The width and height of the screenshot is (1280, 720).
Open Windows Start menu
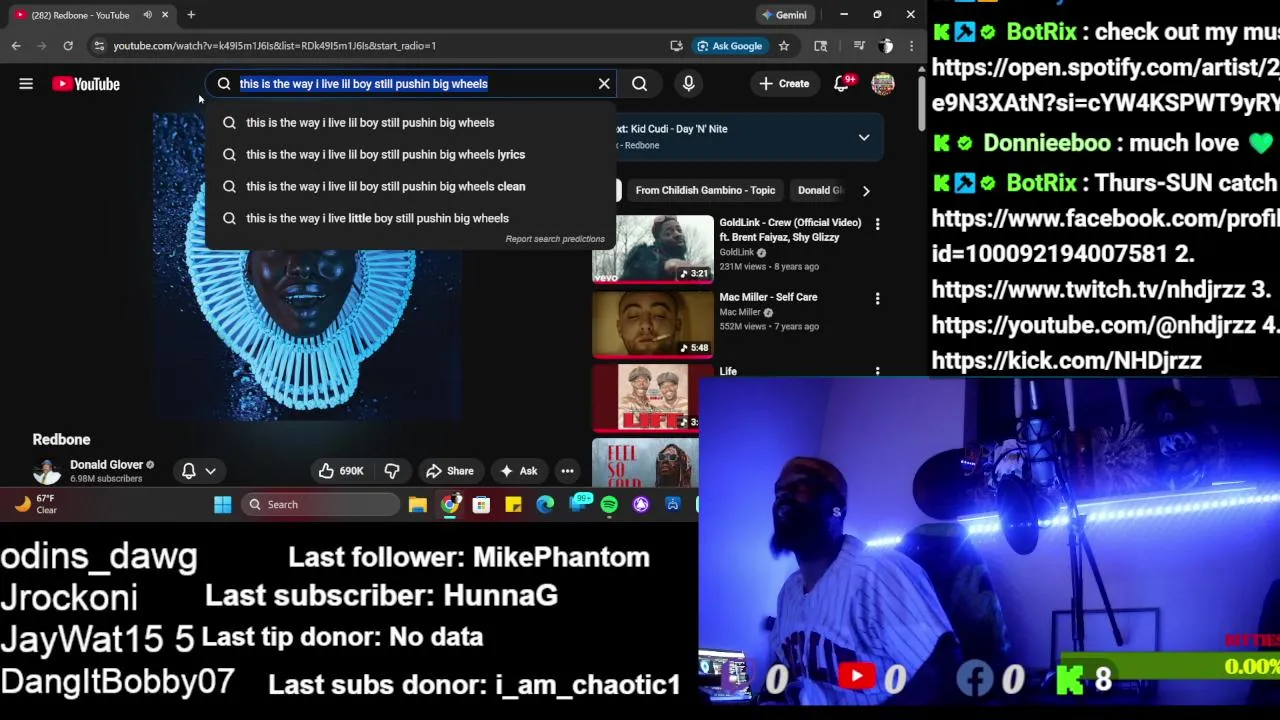223,505
